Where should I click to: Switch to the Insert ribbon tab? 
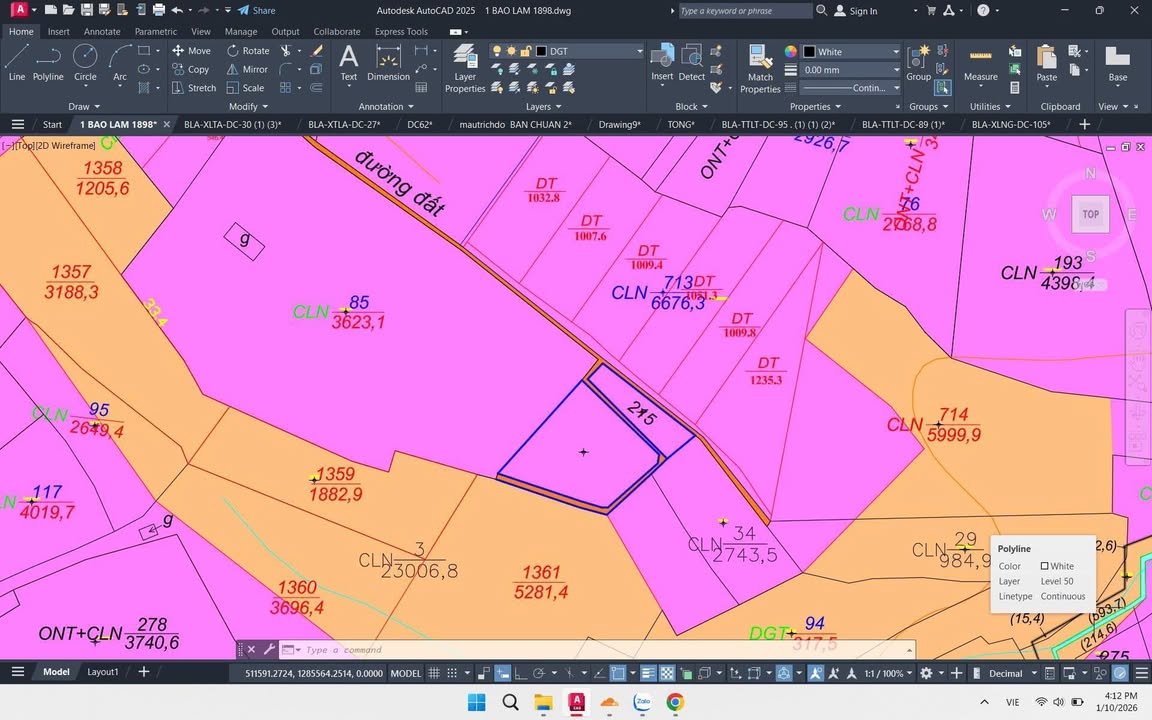point(58,31)
